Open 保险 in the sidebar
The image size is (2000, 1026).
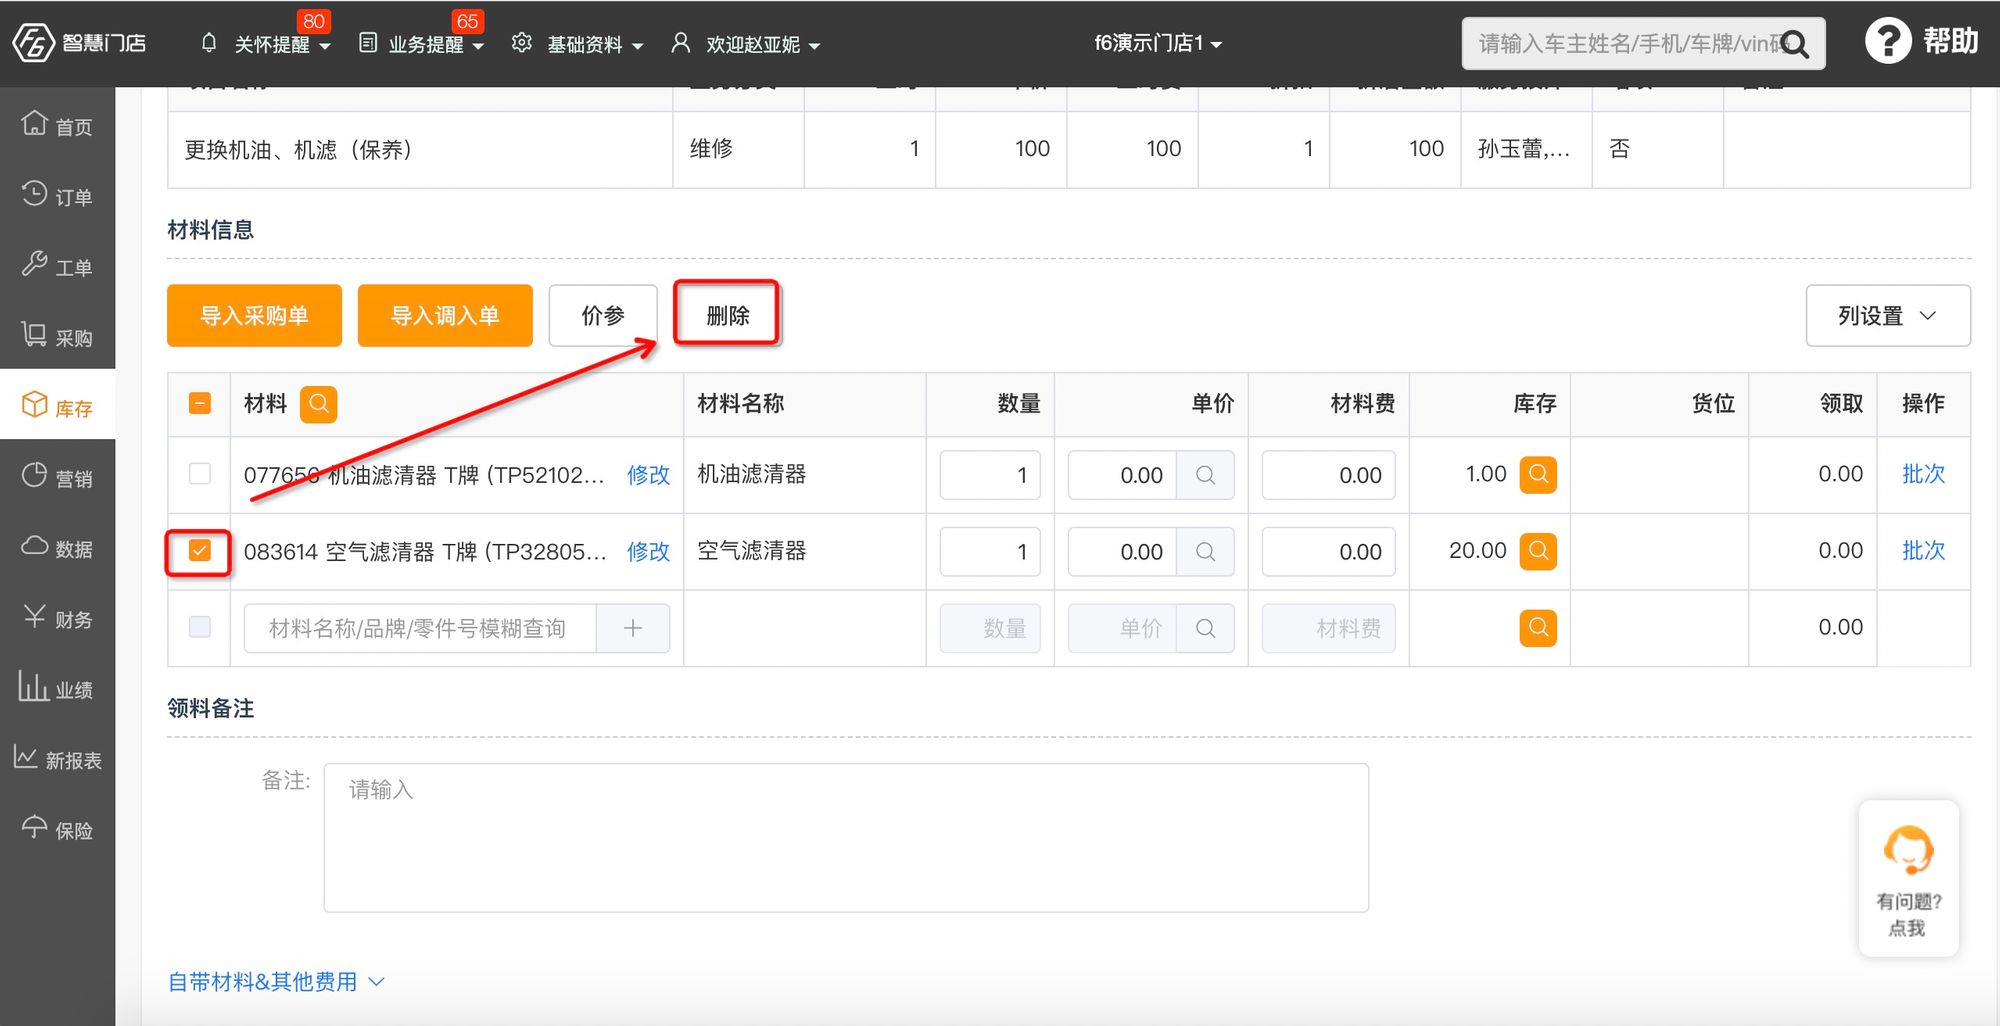pyautogui.click(x=58, y=830)
